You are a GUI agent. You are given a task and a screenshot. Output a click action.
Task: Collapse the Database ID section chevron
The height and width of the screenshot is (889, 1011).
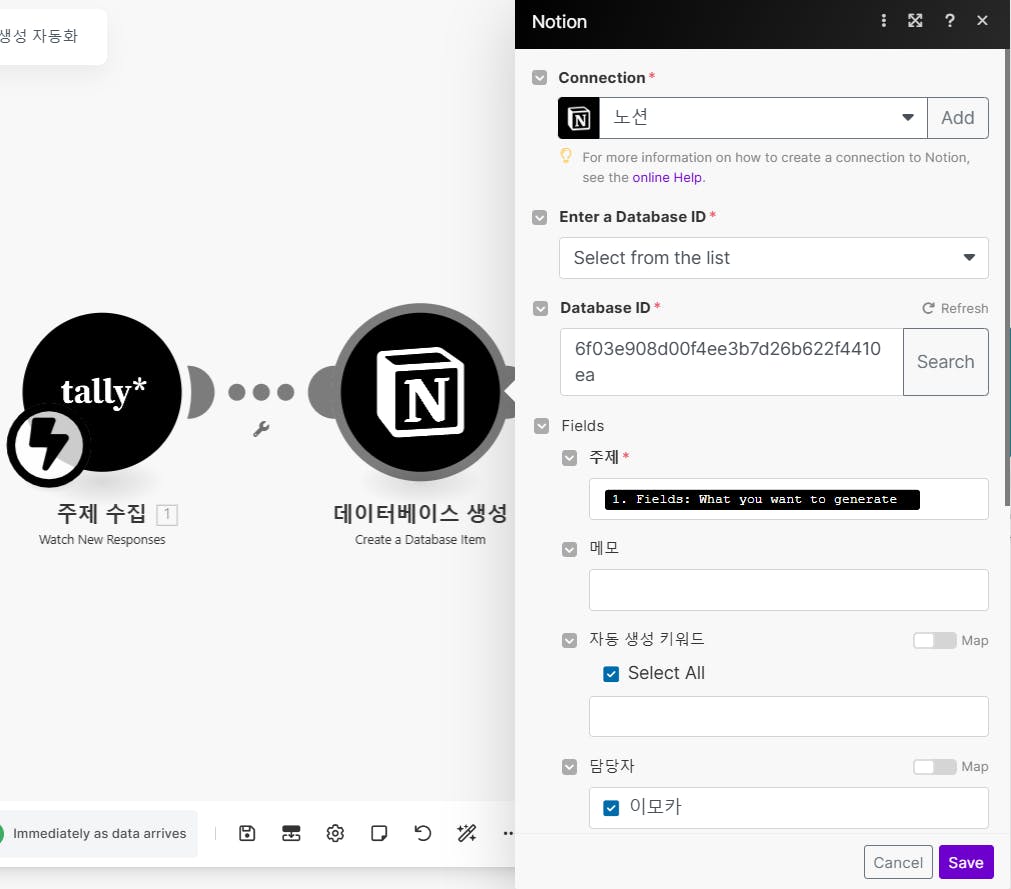pos(540,308)
